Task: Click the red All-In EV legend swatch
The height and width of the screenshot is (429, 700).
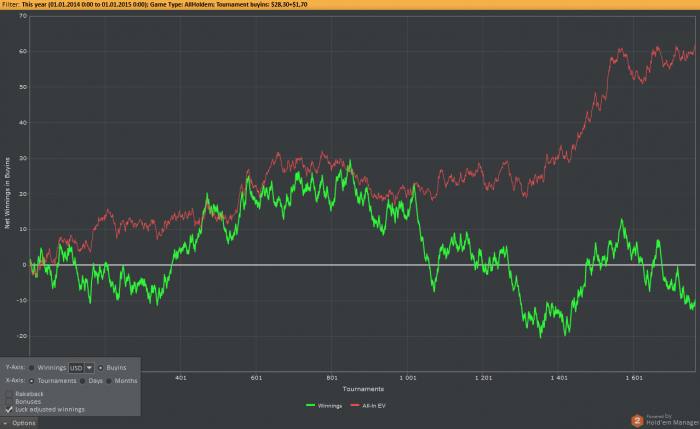Action: coord(355,405)
